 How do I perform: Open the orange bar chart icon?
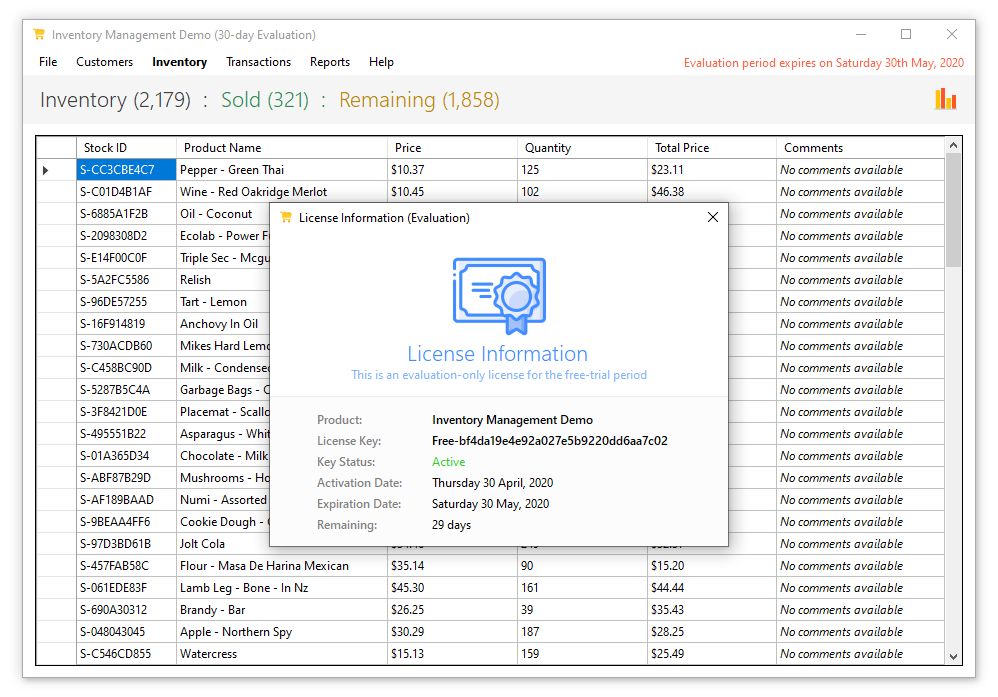pyautogui.click(x=945, y=99)
